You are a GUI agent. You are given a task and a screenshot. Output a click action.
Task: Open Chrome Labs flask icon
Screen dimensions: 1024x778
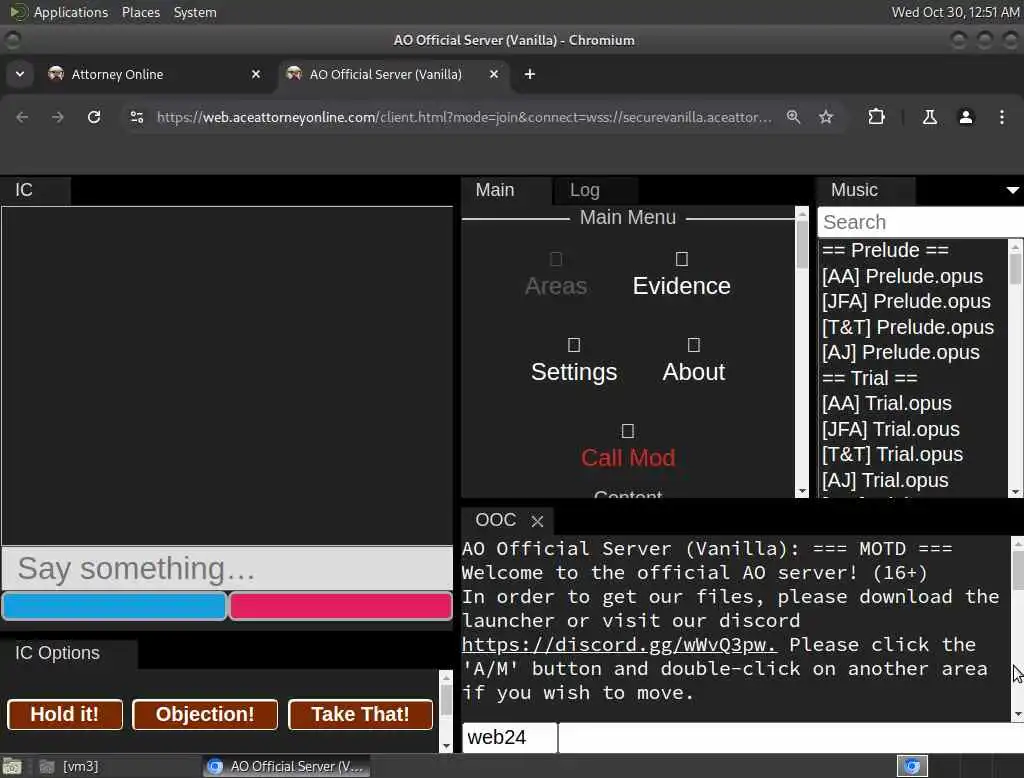[929, 117]
